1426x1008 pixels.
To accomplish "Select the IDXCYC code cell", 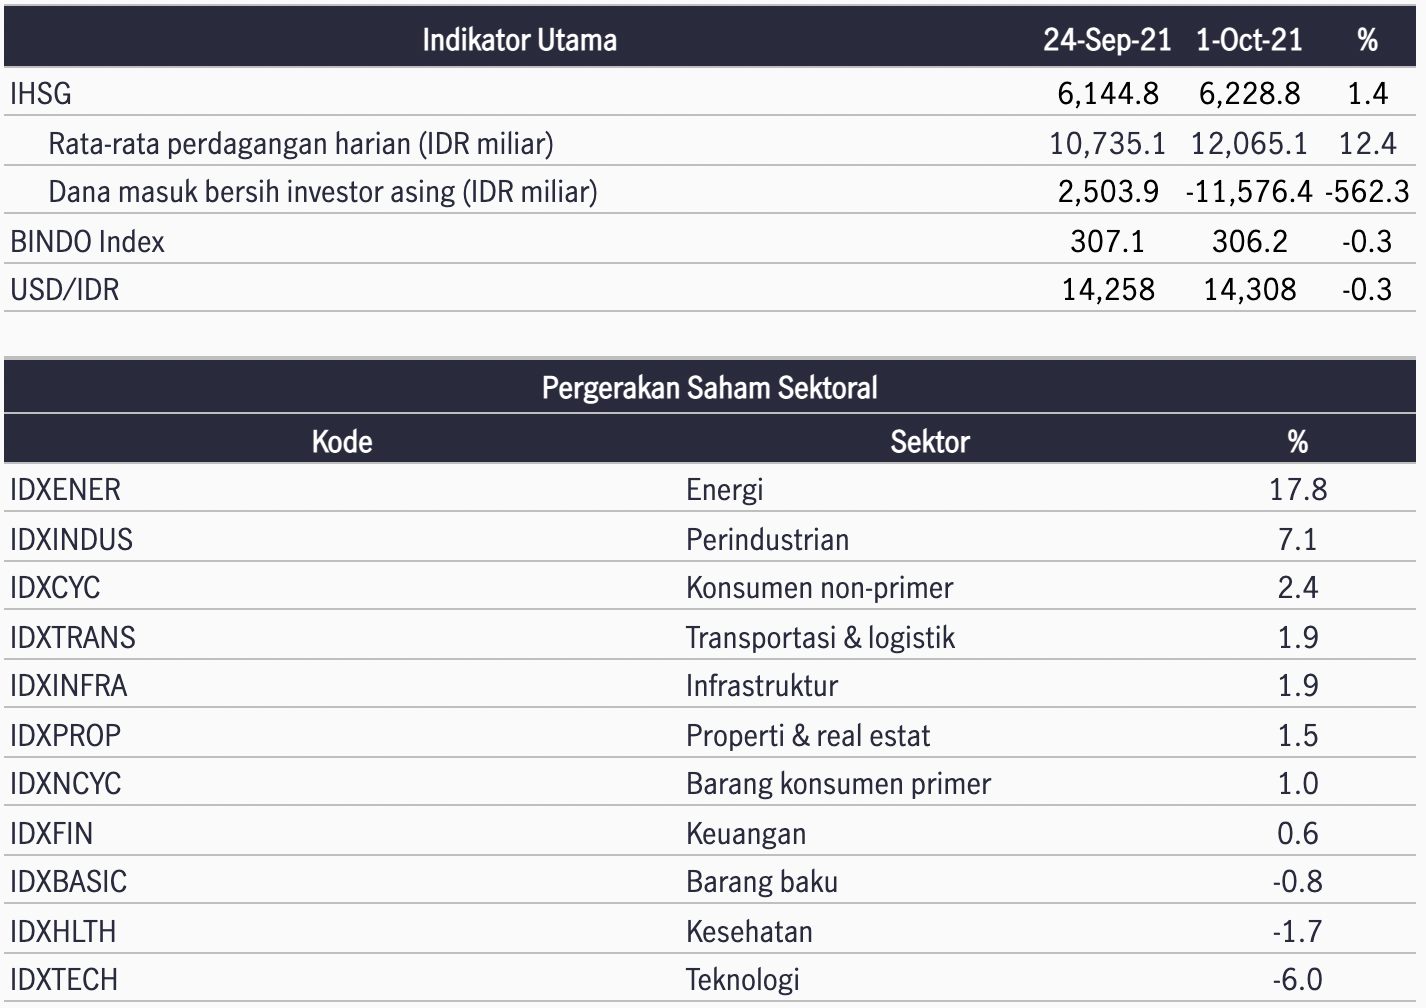I will click(x=55, y=588).
